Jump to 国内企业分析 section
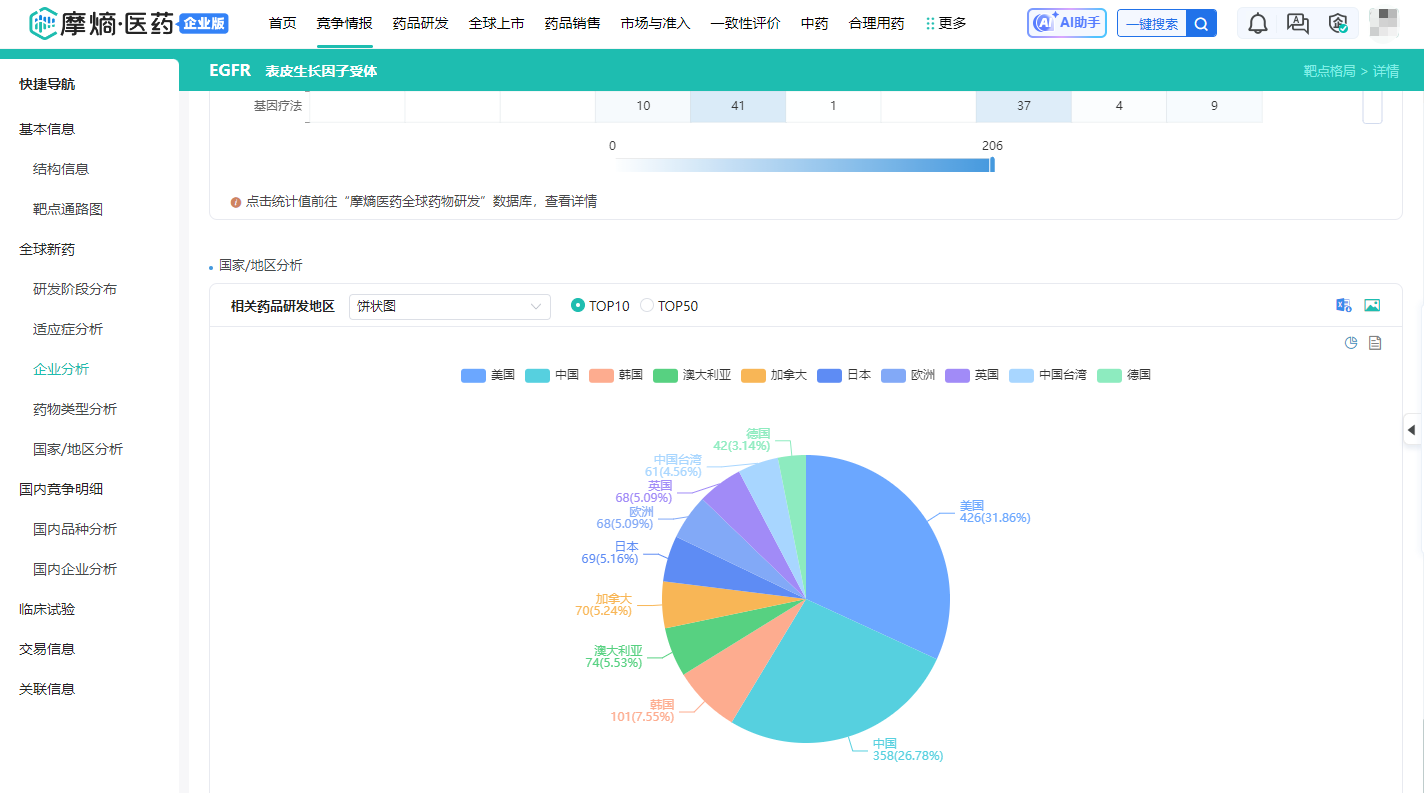This screenshot has width=1424, height=793. (x=75, y=569)
